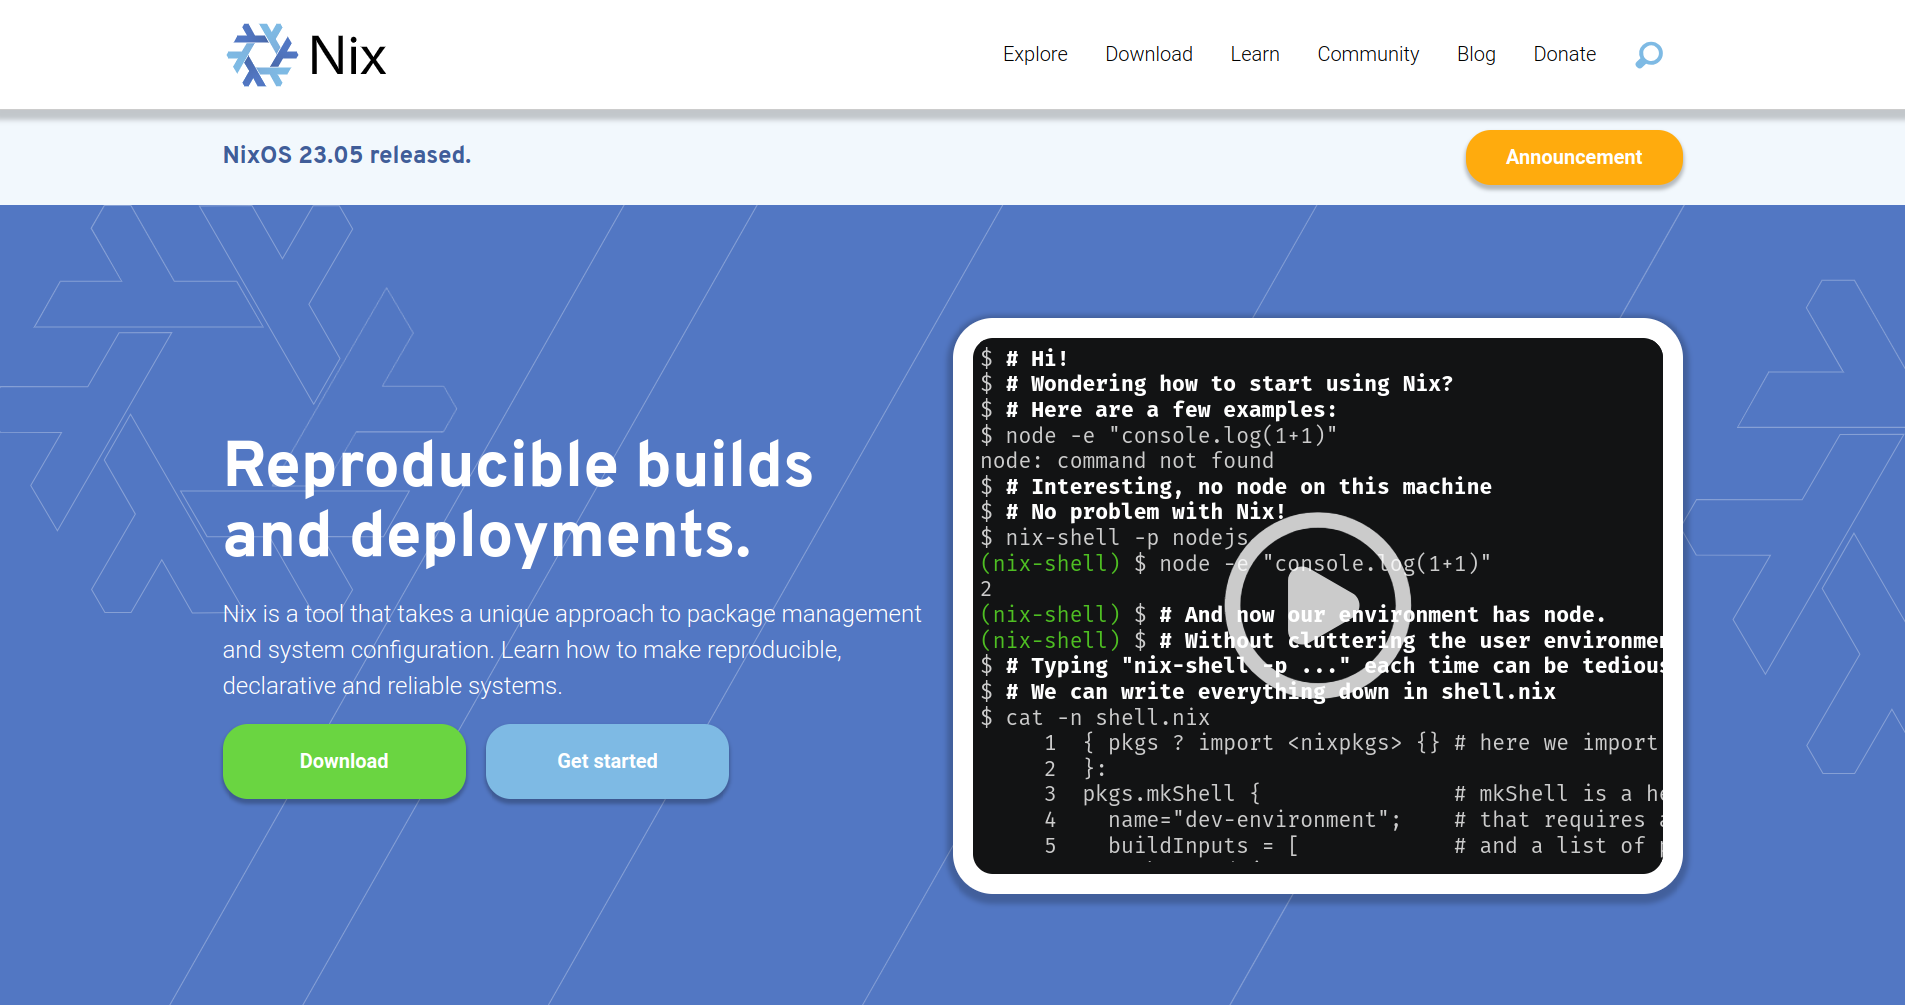
Task: Click the "NixOS 23.05 released." banner text
Action: [346, 155]
